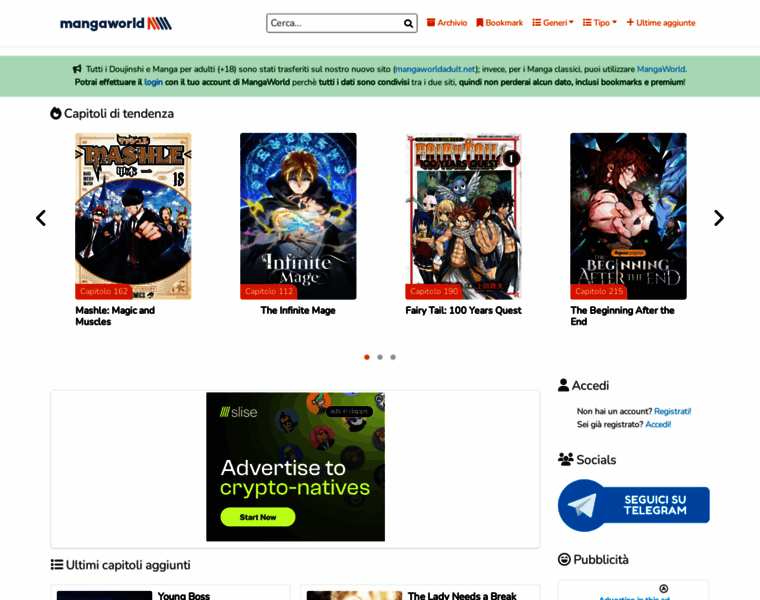Open The Beginning After the End cover
Image resolution: width=760 pixels, height=600 pixels.
point(628,216)
